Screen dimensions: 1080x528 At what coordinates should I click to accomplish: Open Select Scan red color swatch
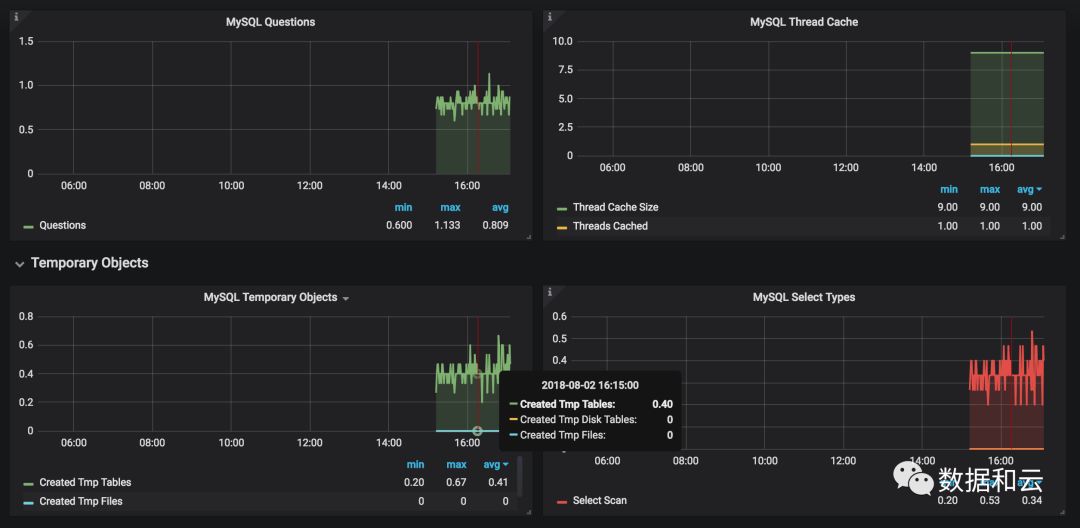561,502
